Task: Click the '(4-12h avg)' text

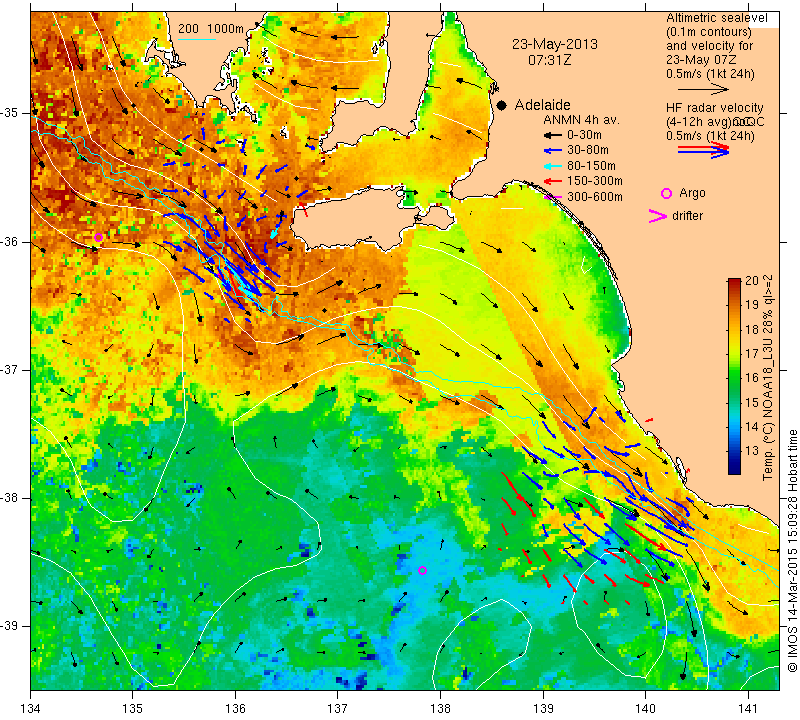Action: click(698, 122)
